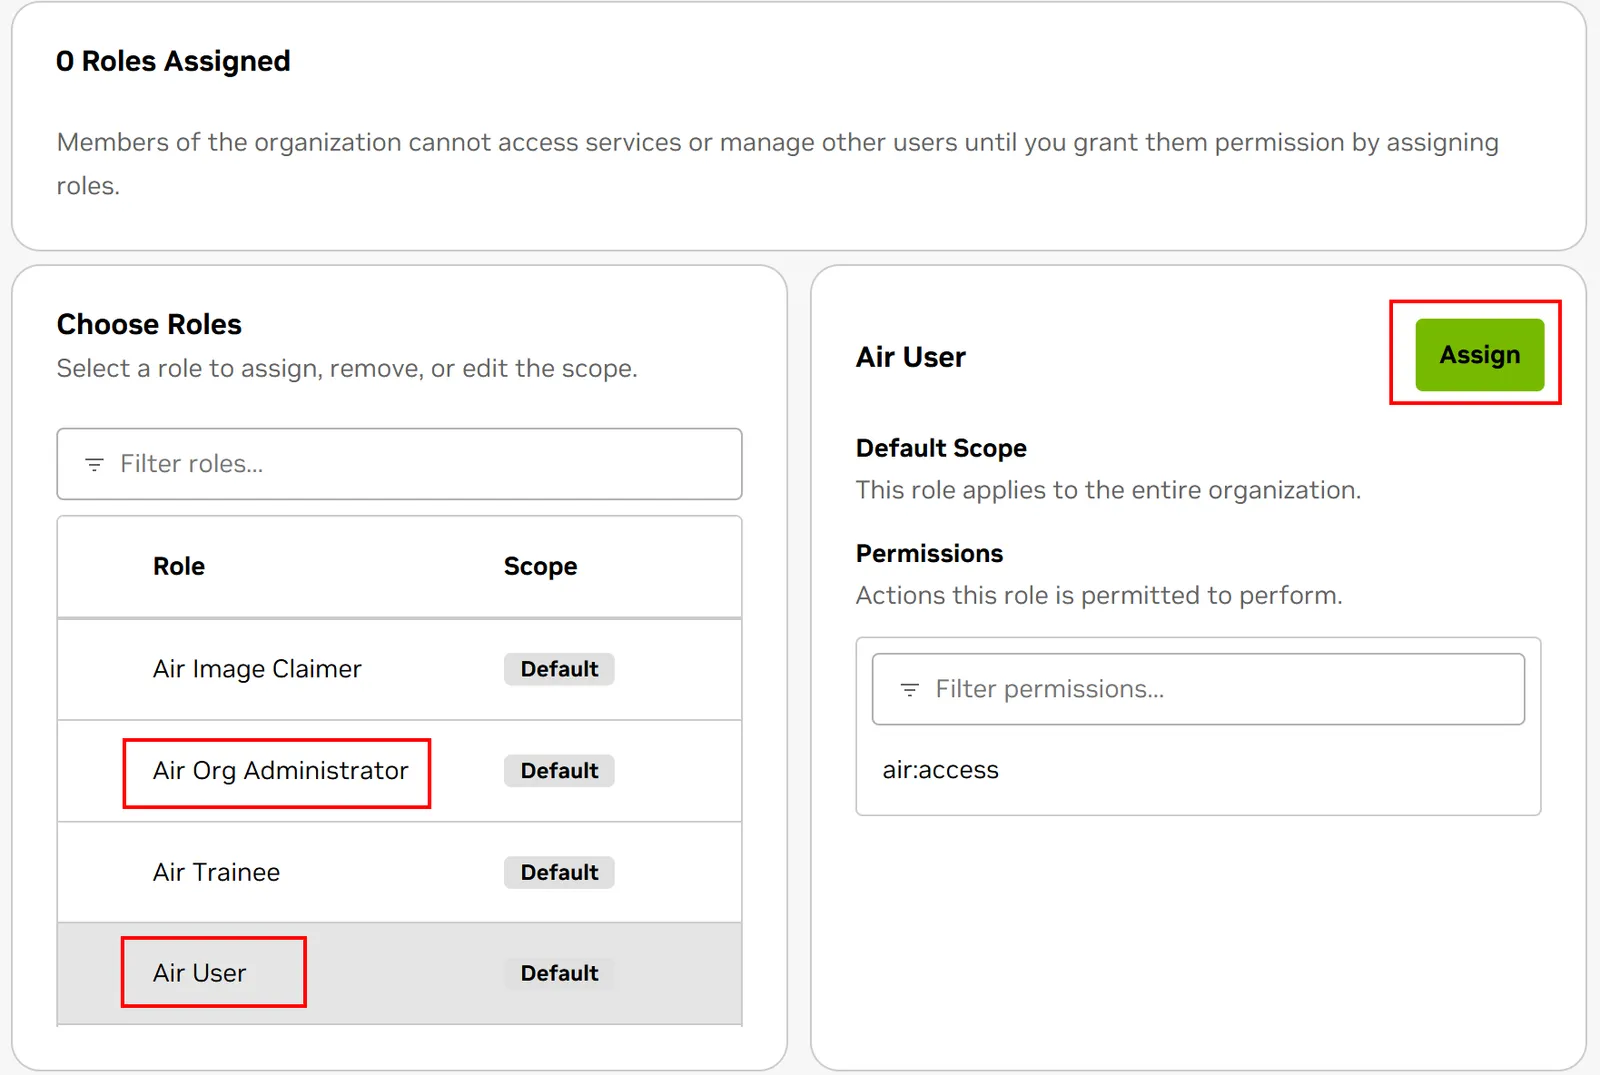Screen dimensions: 1600x1075
Task: Click the Role column header
Action: click(x=179, y=566)
